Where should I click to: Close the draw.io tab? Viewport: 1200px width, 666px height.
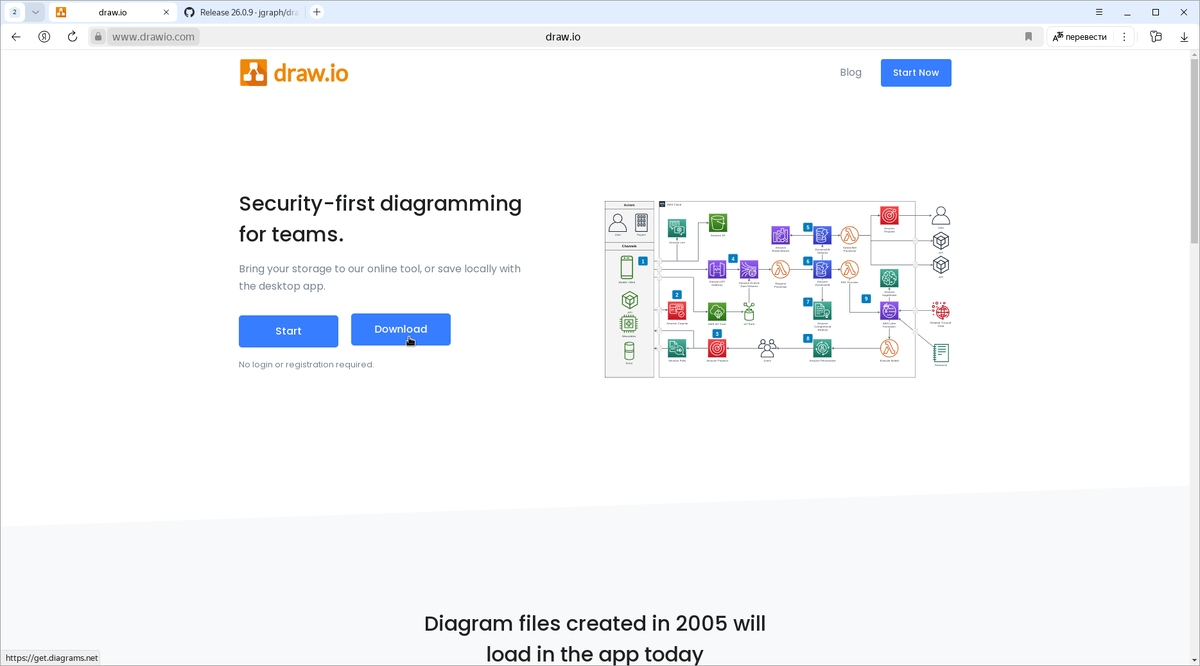(166, 12)
